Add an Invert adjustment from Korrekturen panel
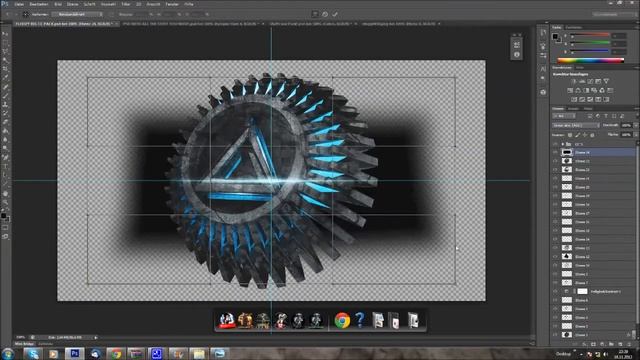 click(574, 100)
